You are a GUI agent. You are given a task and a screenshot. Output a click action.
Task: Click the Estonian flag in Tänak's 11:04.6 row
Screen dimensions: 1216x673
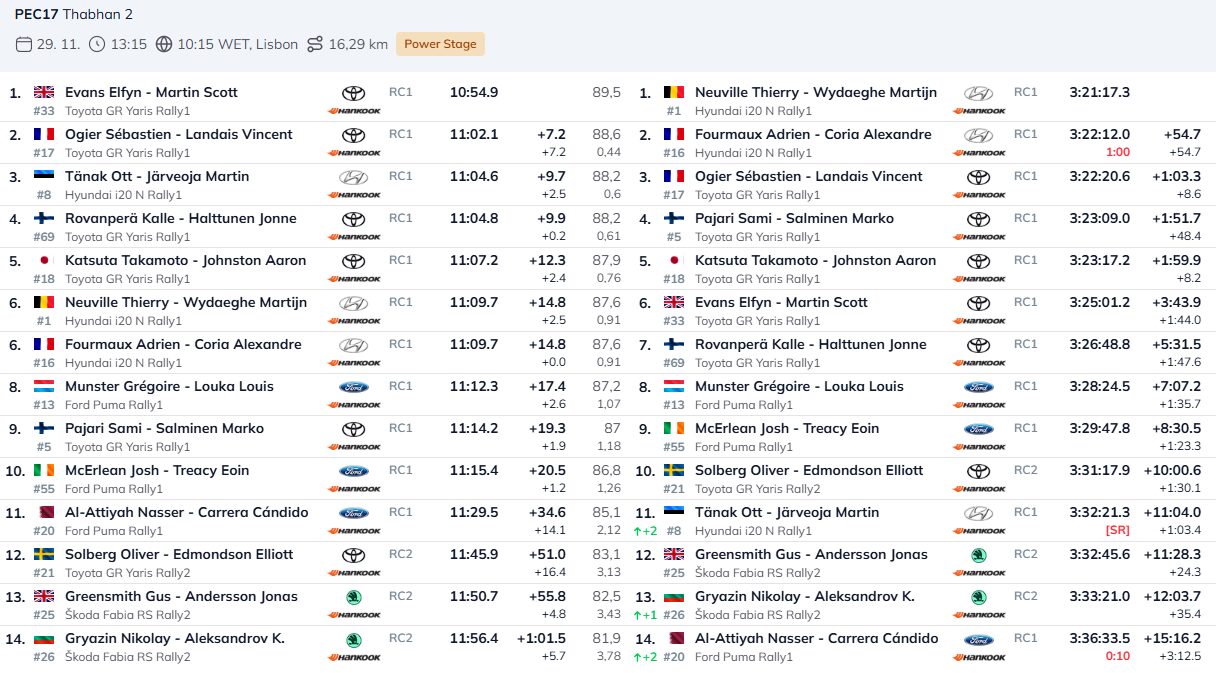click(x=44, y=176)
